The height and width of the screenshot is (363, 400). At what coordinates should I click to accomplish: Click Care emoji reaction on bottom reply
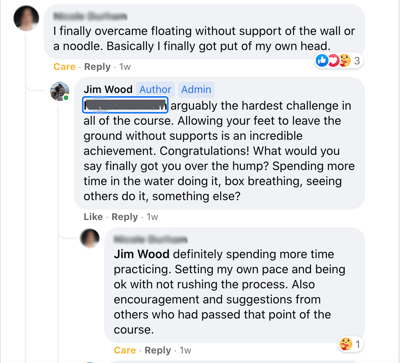[x=346, y=344]
